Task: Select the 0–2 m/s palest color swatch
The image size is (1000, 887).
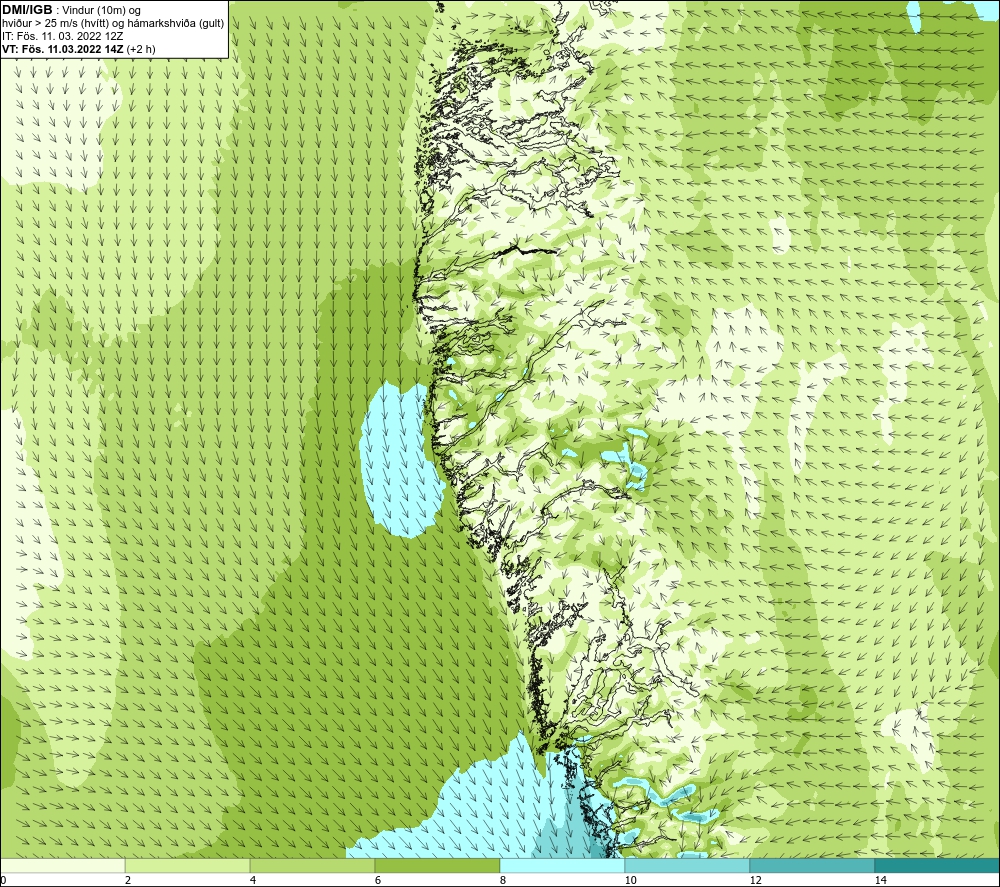Action: (62, 865)
